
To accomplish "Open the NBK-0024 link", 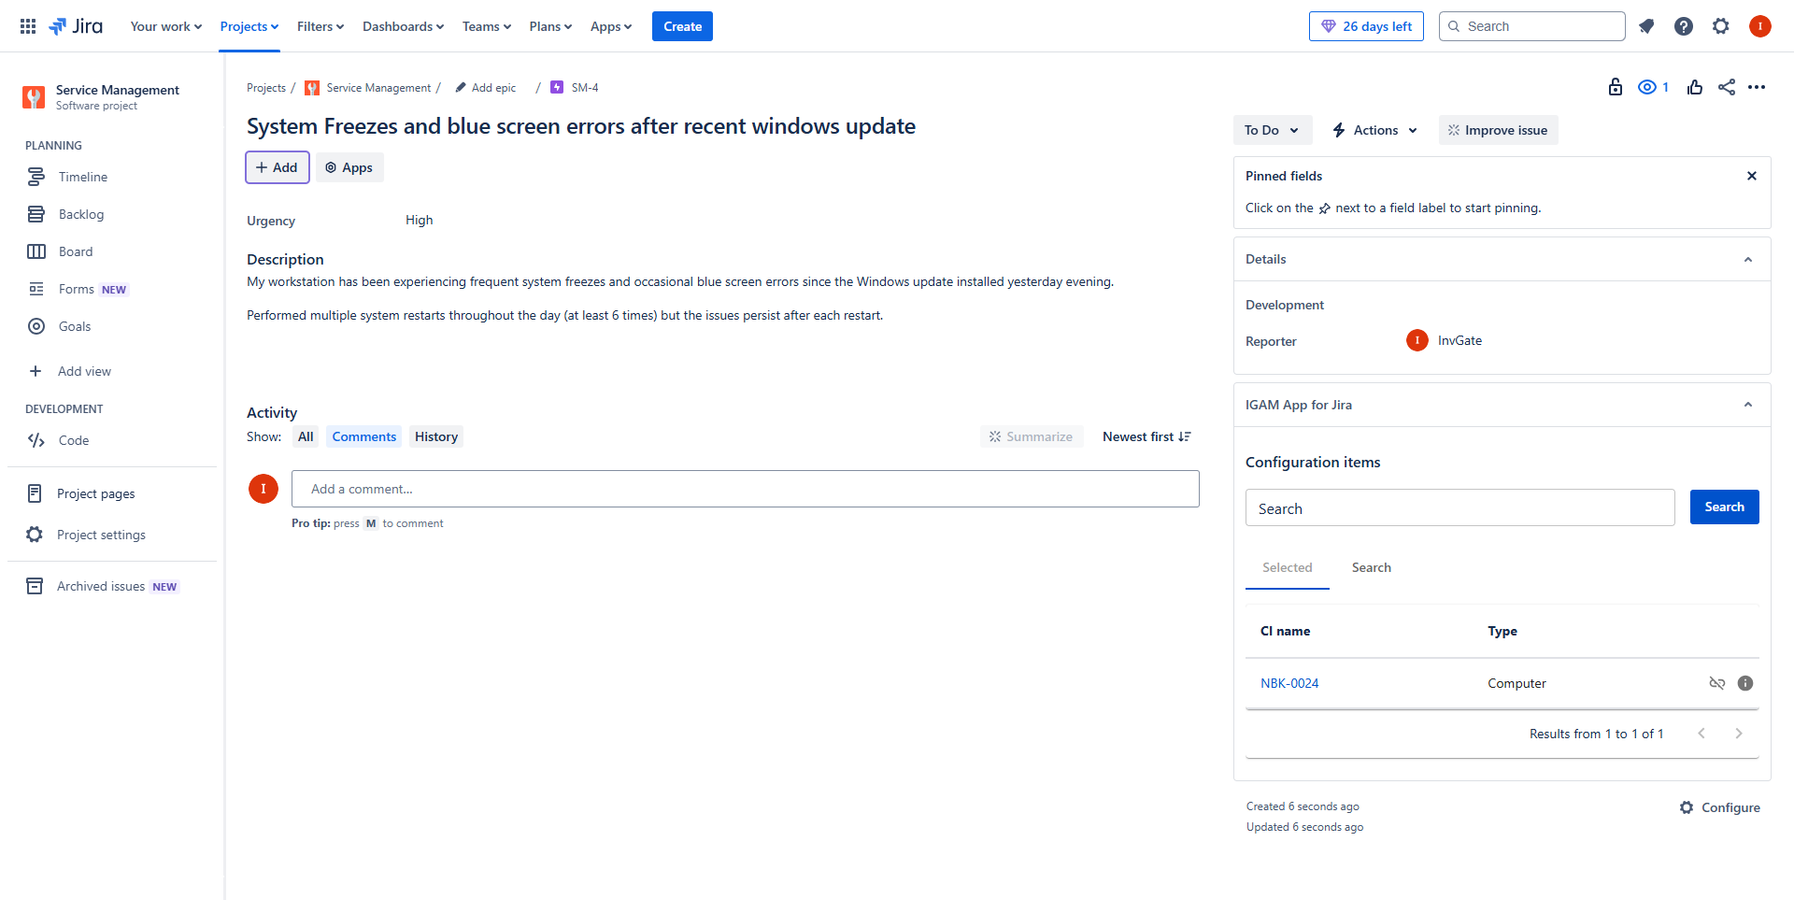I will pyautogui.click(x=1289, y=683).
